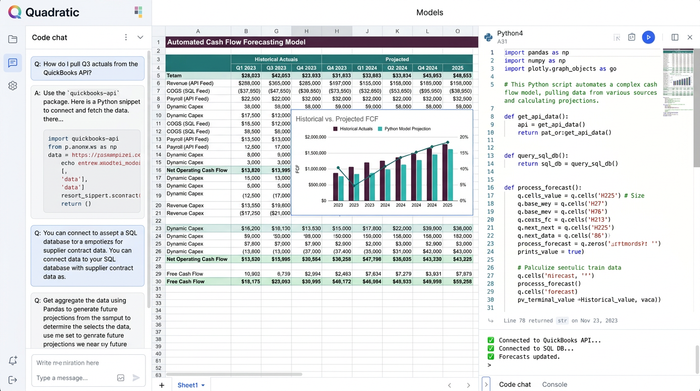The width and height of the screenshot is (700, 391).
Task: Click the Code chat panel vertical scrollbar
Action: point(149,179)
